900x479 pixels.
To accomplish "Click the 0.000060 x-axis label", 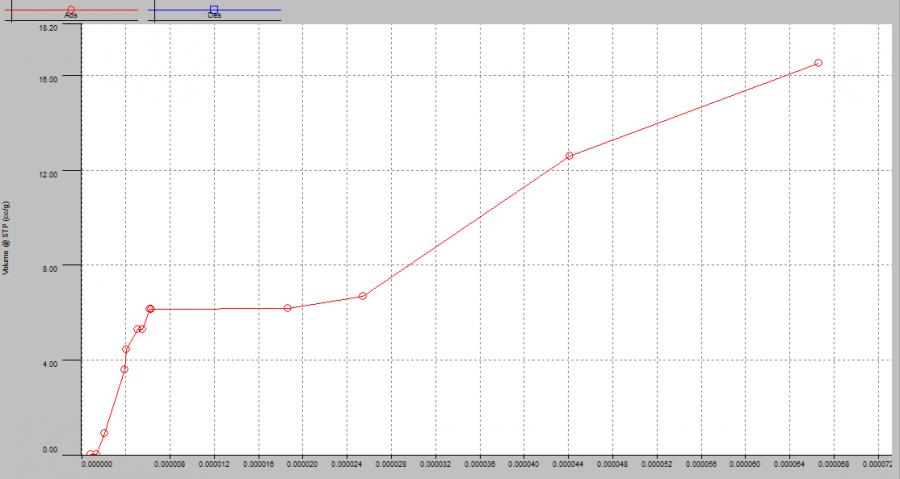I will click(746, 464).
